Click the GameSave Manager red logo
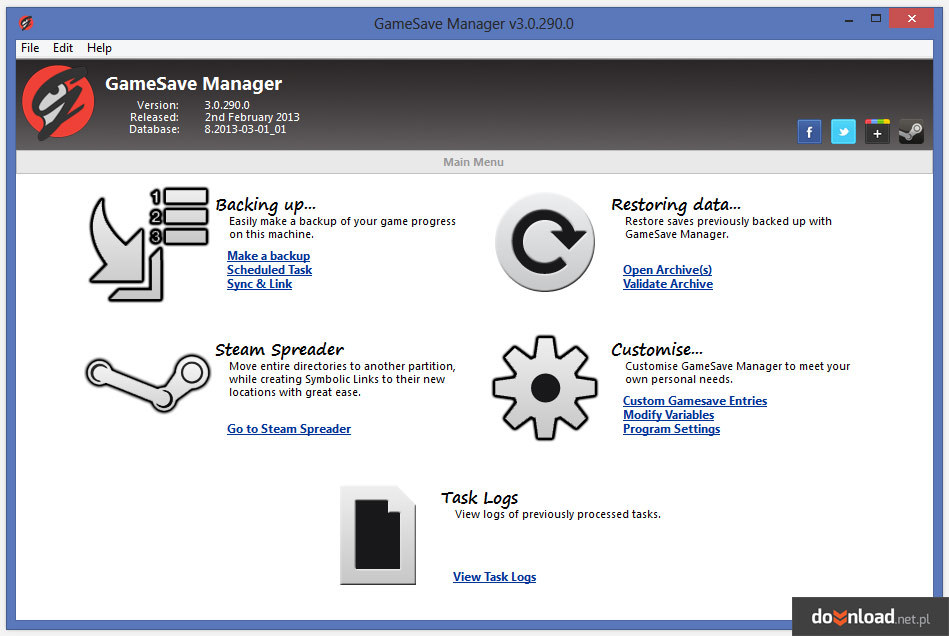The image size is (949, 636). tap(58, 103)
